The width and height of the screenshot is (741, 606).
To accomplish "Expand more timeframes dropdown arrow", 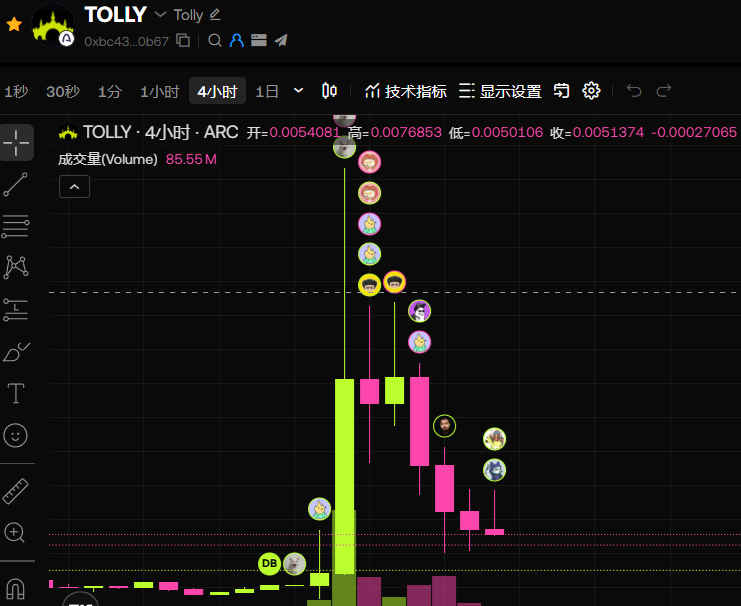I will click(x=298, y=90).
